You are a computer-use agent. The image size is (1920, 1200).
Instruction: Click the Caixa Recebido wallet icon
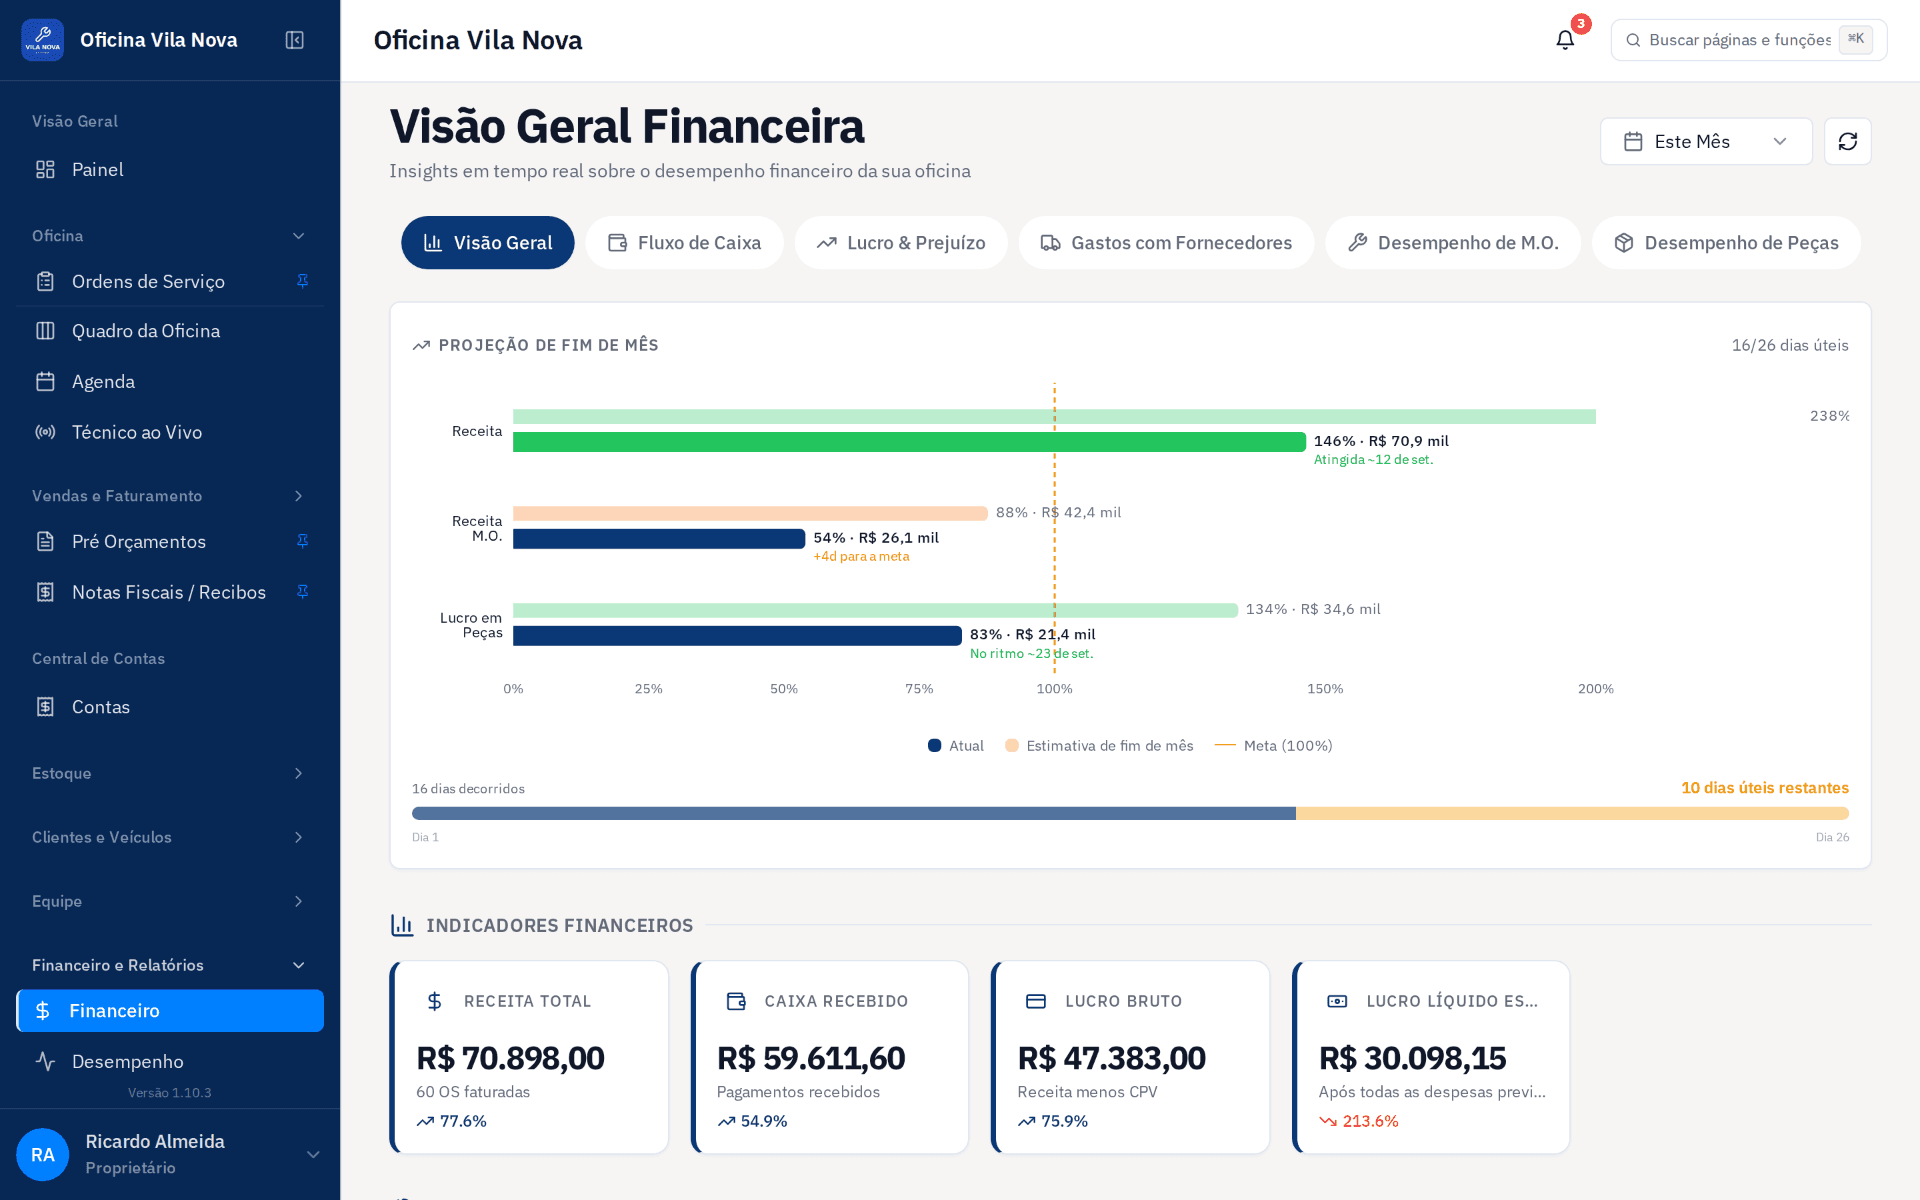point(736,1001)
